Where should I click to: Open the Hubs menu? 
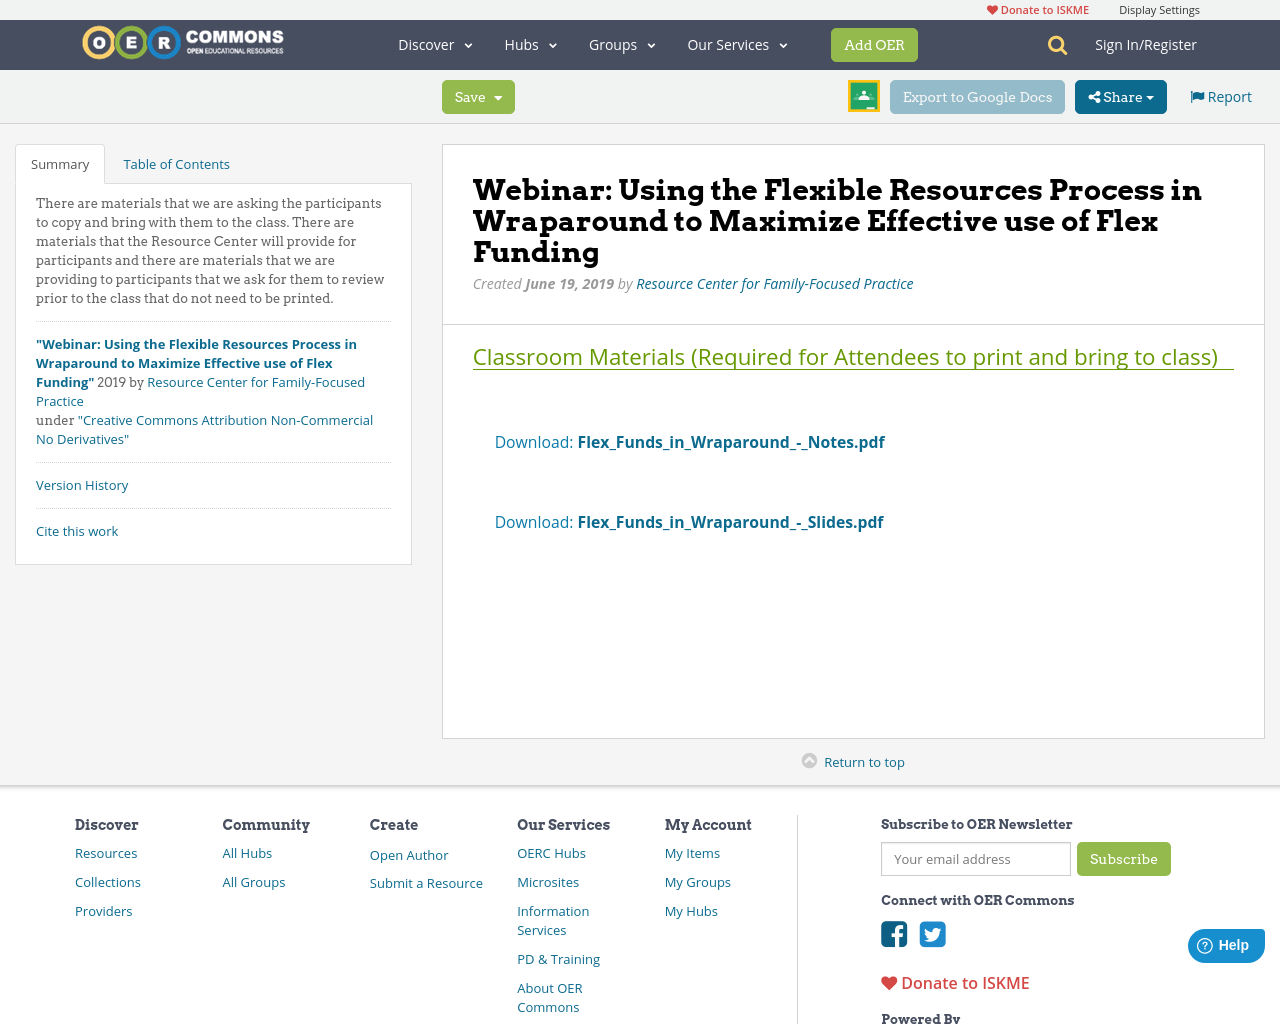530,44
